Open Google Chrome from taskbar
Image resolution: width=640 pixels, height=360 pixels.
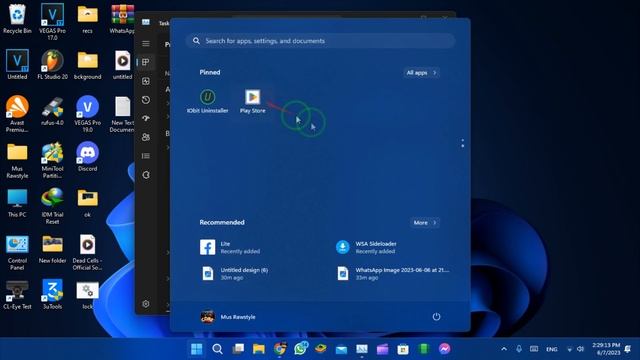pyautogui.click(x=280, y=349)
